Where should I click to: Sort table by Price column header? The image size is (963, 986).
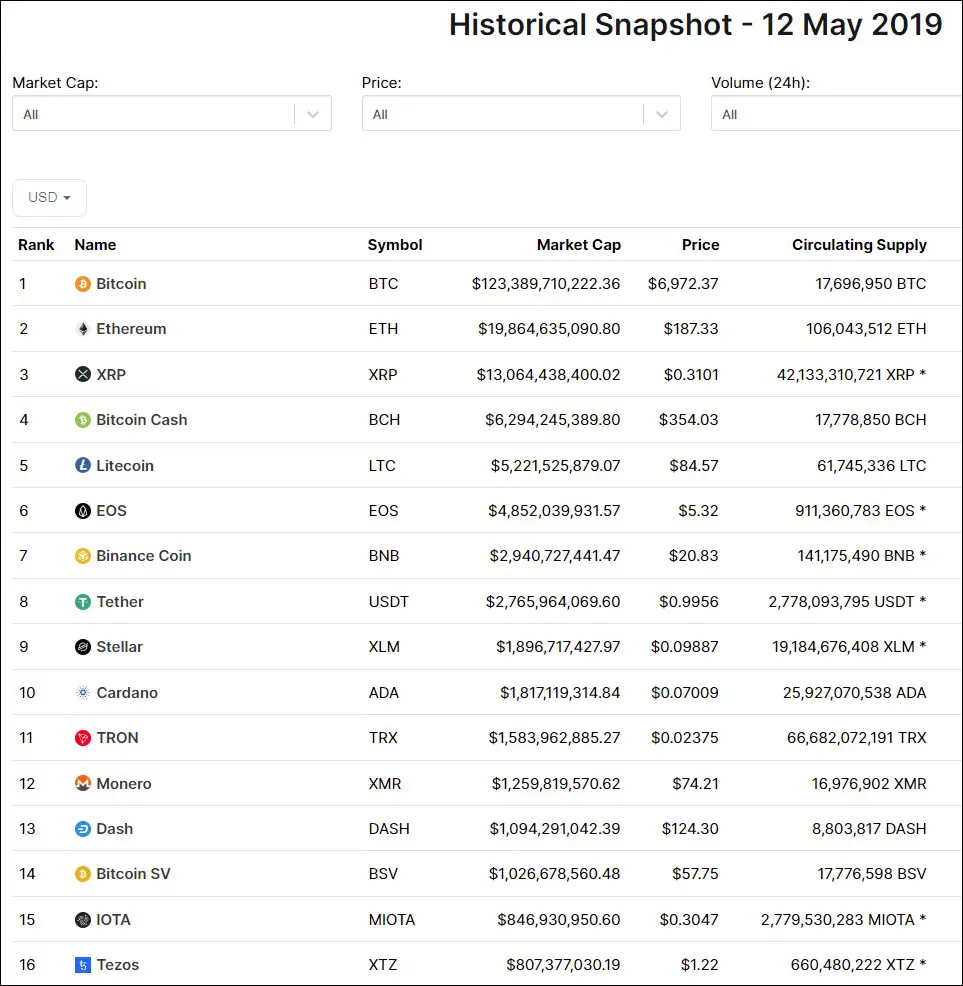701,245
